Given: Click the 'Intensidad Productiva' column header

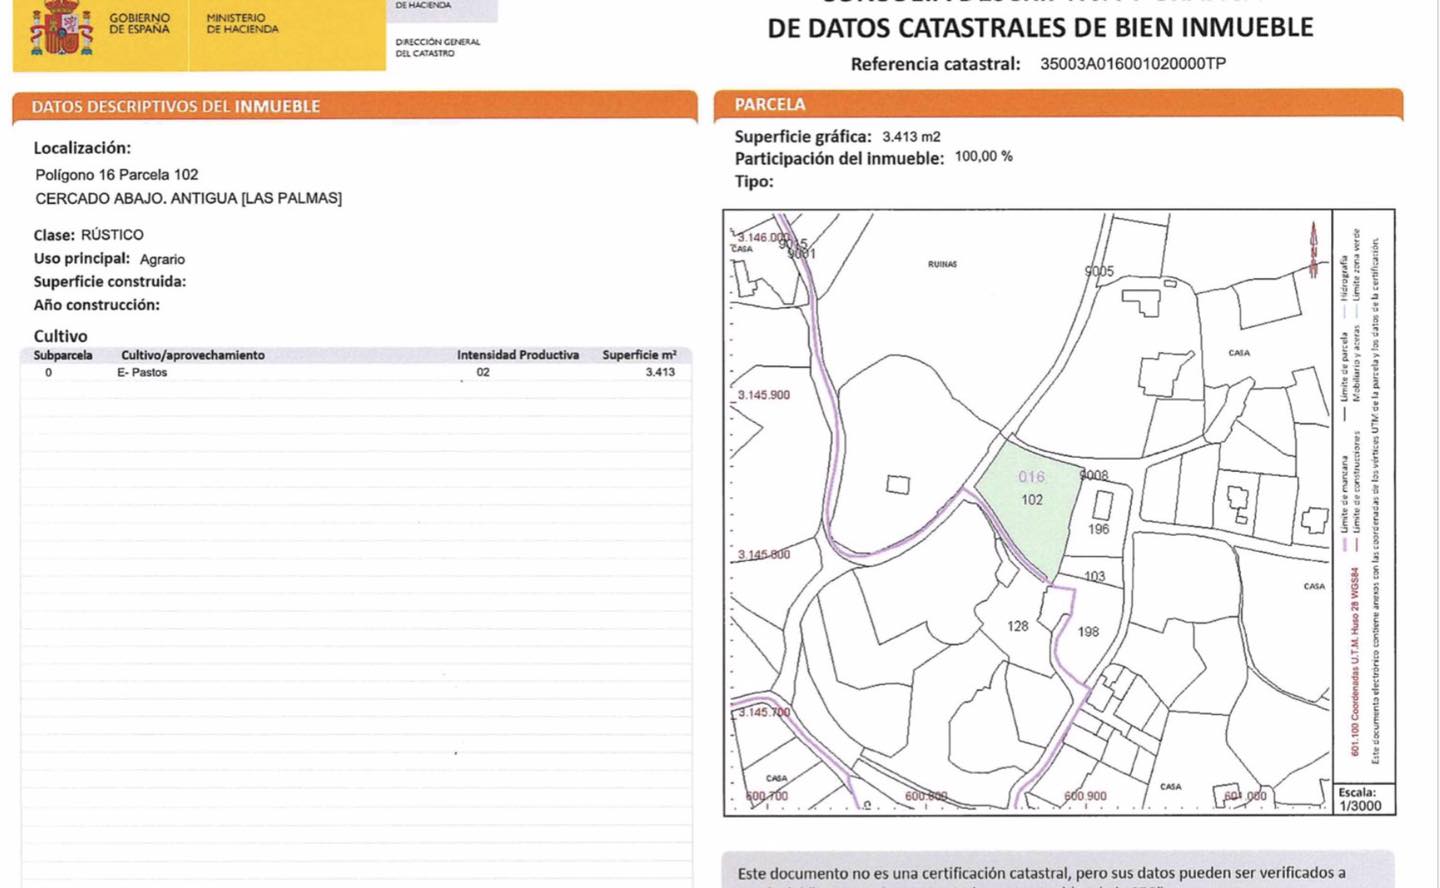Looking at the screenshot, I should click(x=517, y=355).
